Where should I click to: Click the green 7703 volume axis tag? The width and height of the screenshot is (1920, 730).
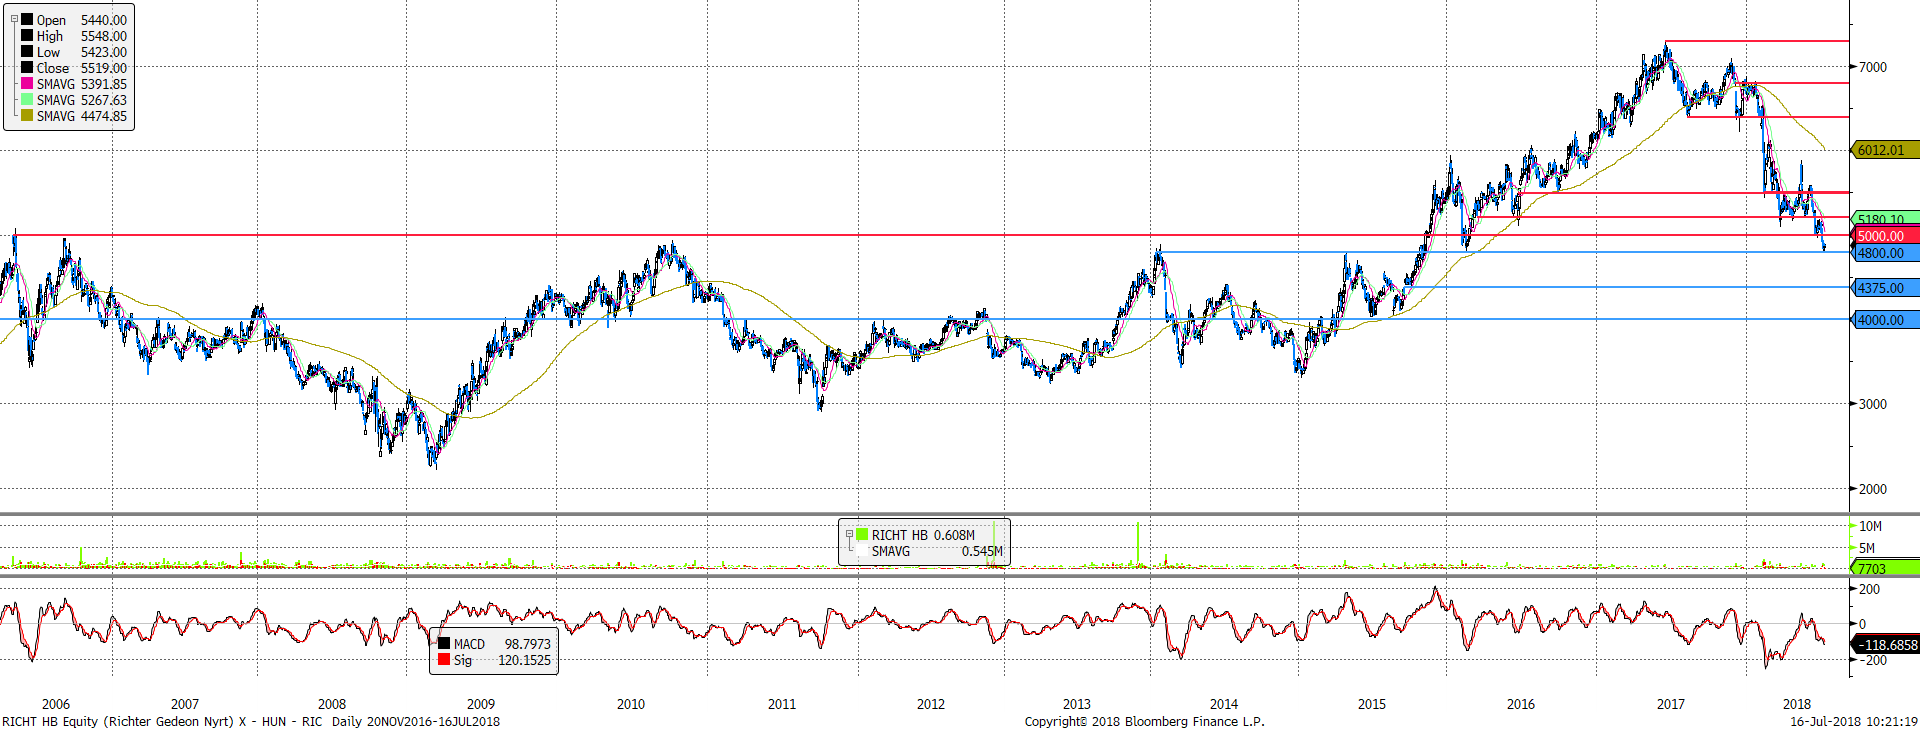pos(1886,568)
